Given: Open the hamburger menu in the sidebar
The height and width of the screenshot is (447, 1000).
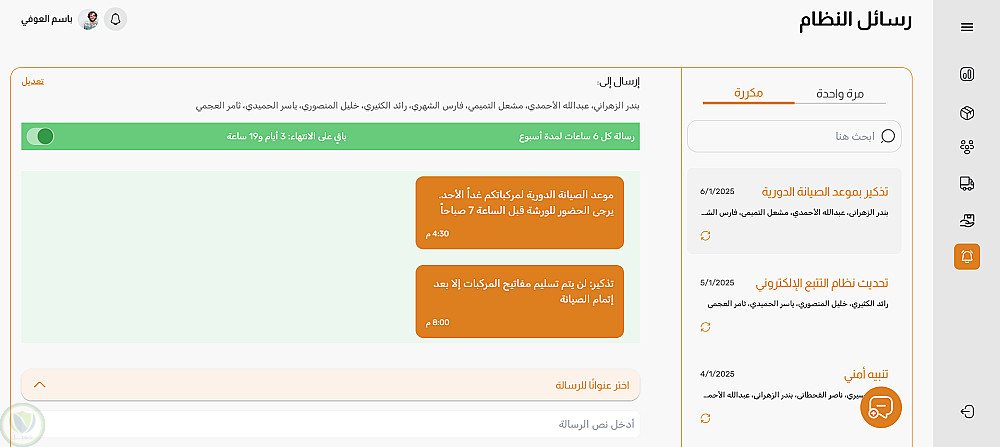Looking at the screenshot, I should 967,27.
